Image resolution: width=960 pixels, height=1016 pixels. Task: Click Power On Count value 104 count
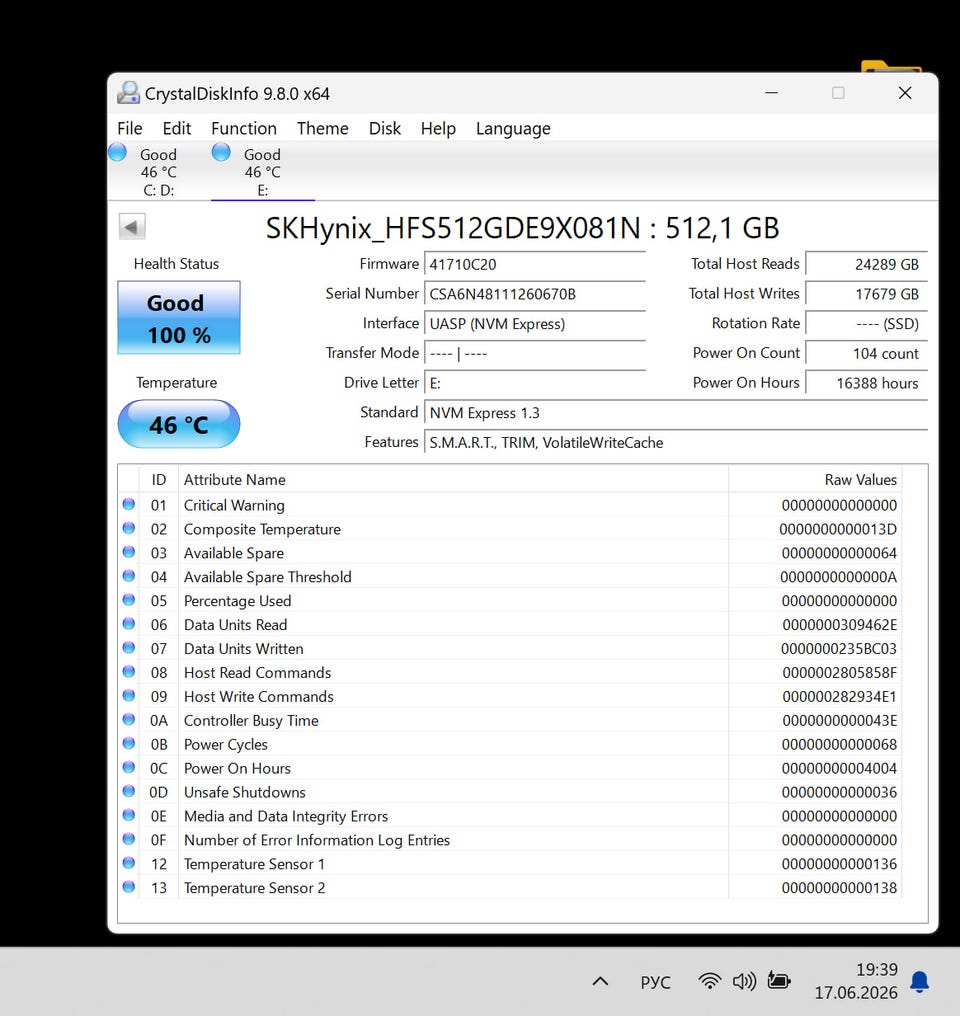[x=867, y=354]
